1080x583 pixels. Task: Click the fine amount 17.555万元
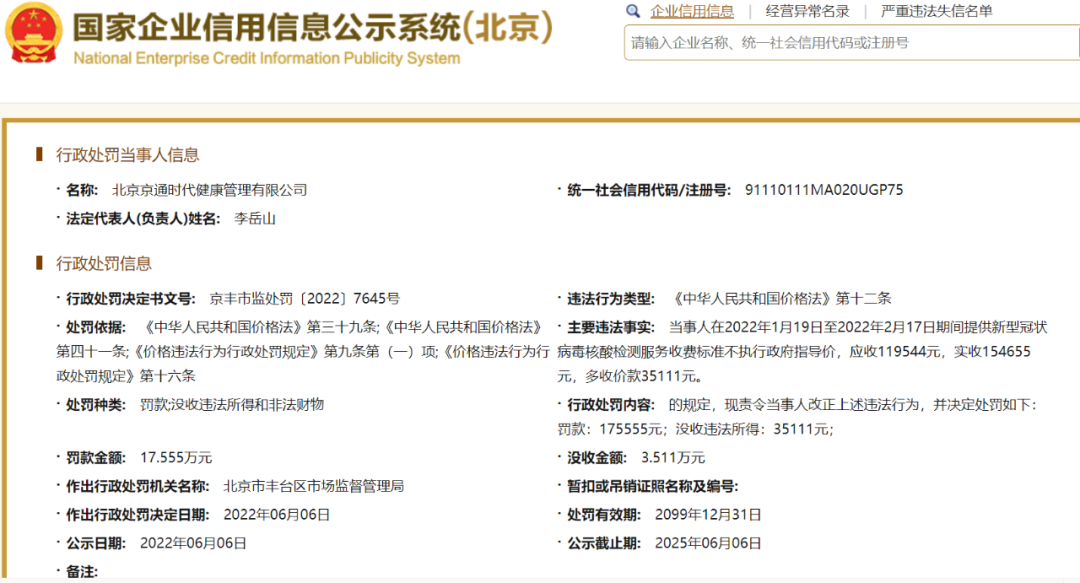point(176,458)
